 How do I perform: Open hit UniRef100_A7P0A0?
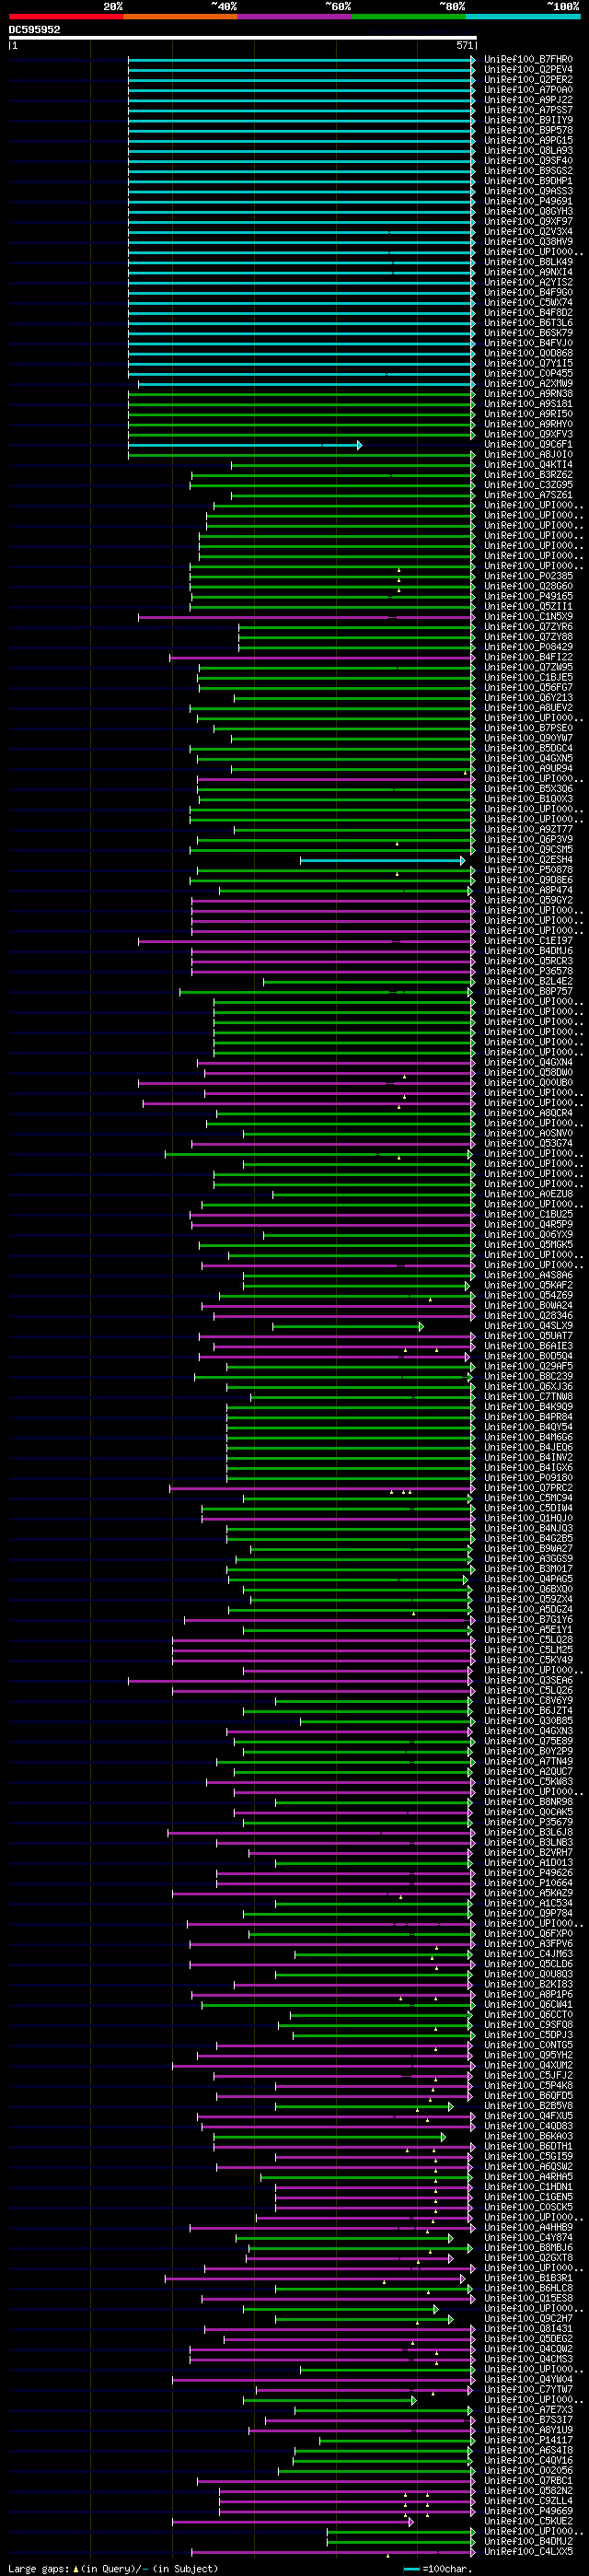(x=529, y=90)
